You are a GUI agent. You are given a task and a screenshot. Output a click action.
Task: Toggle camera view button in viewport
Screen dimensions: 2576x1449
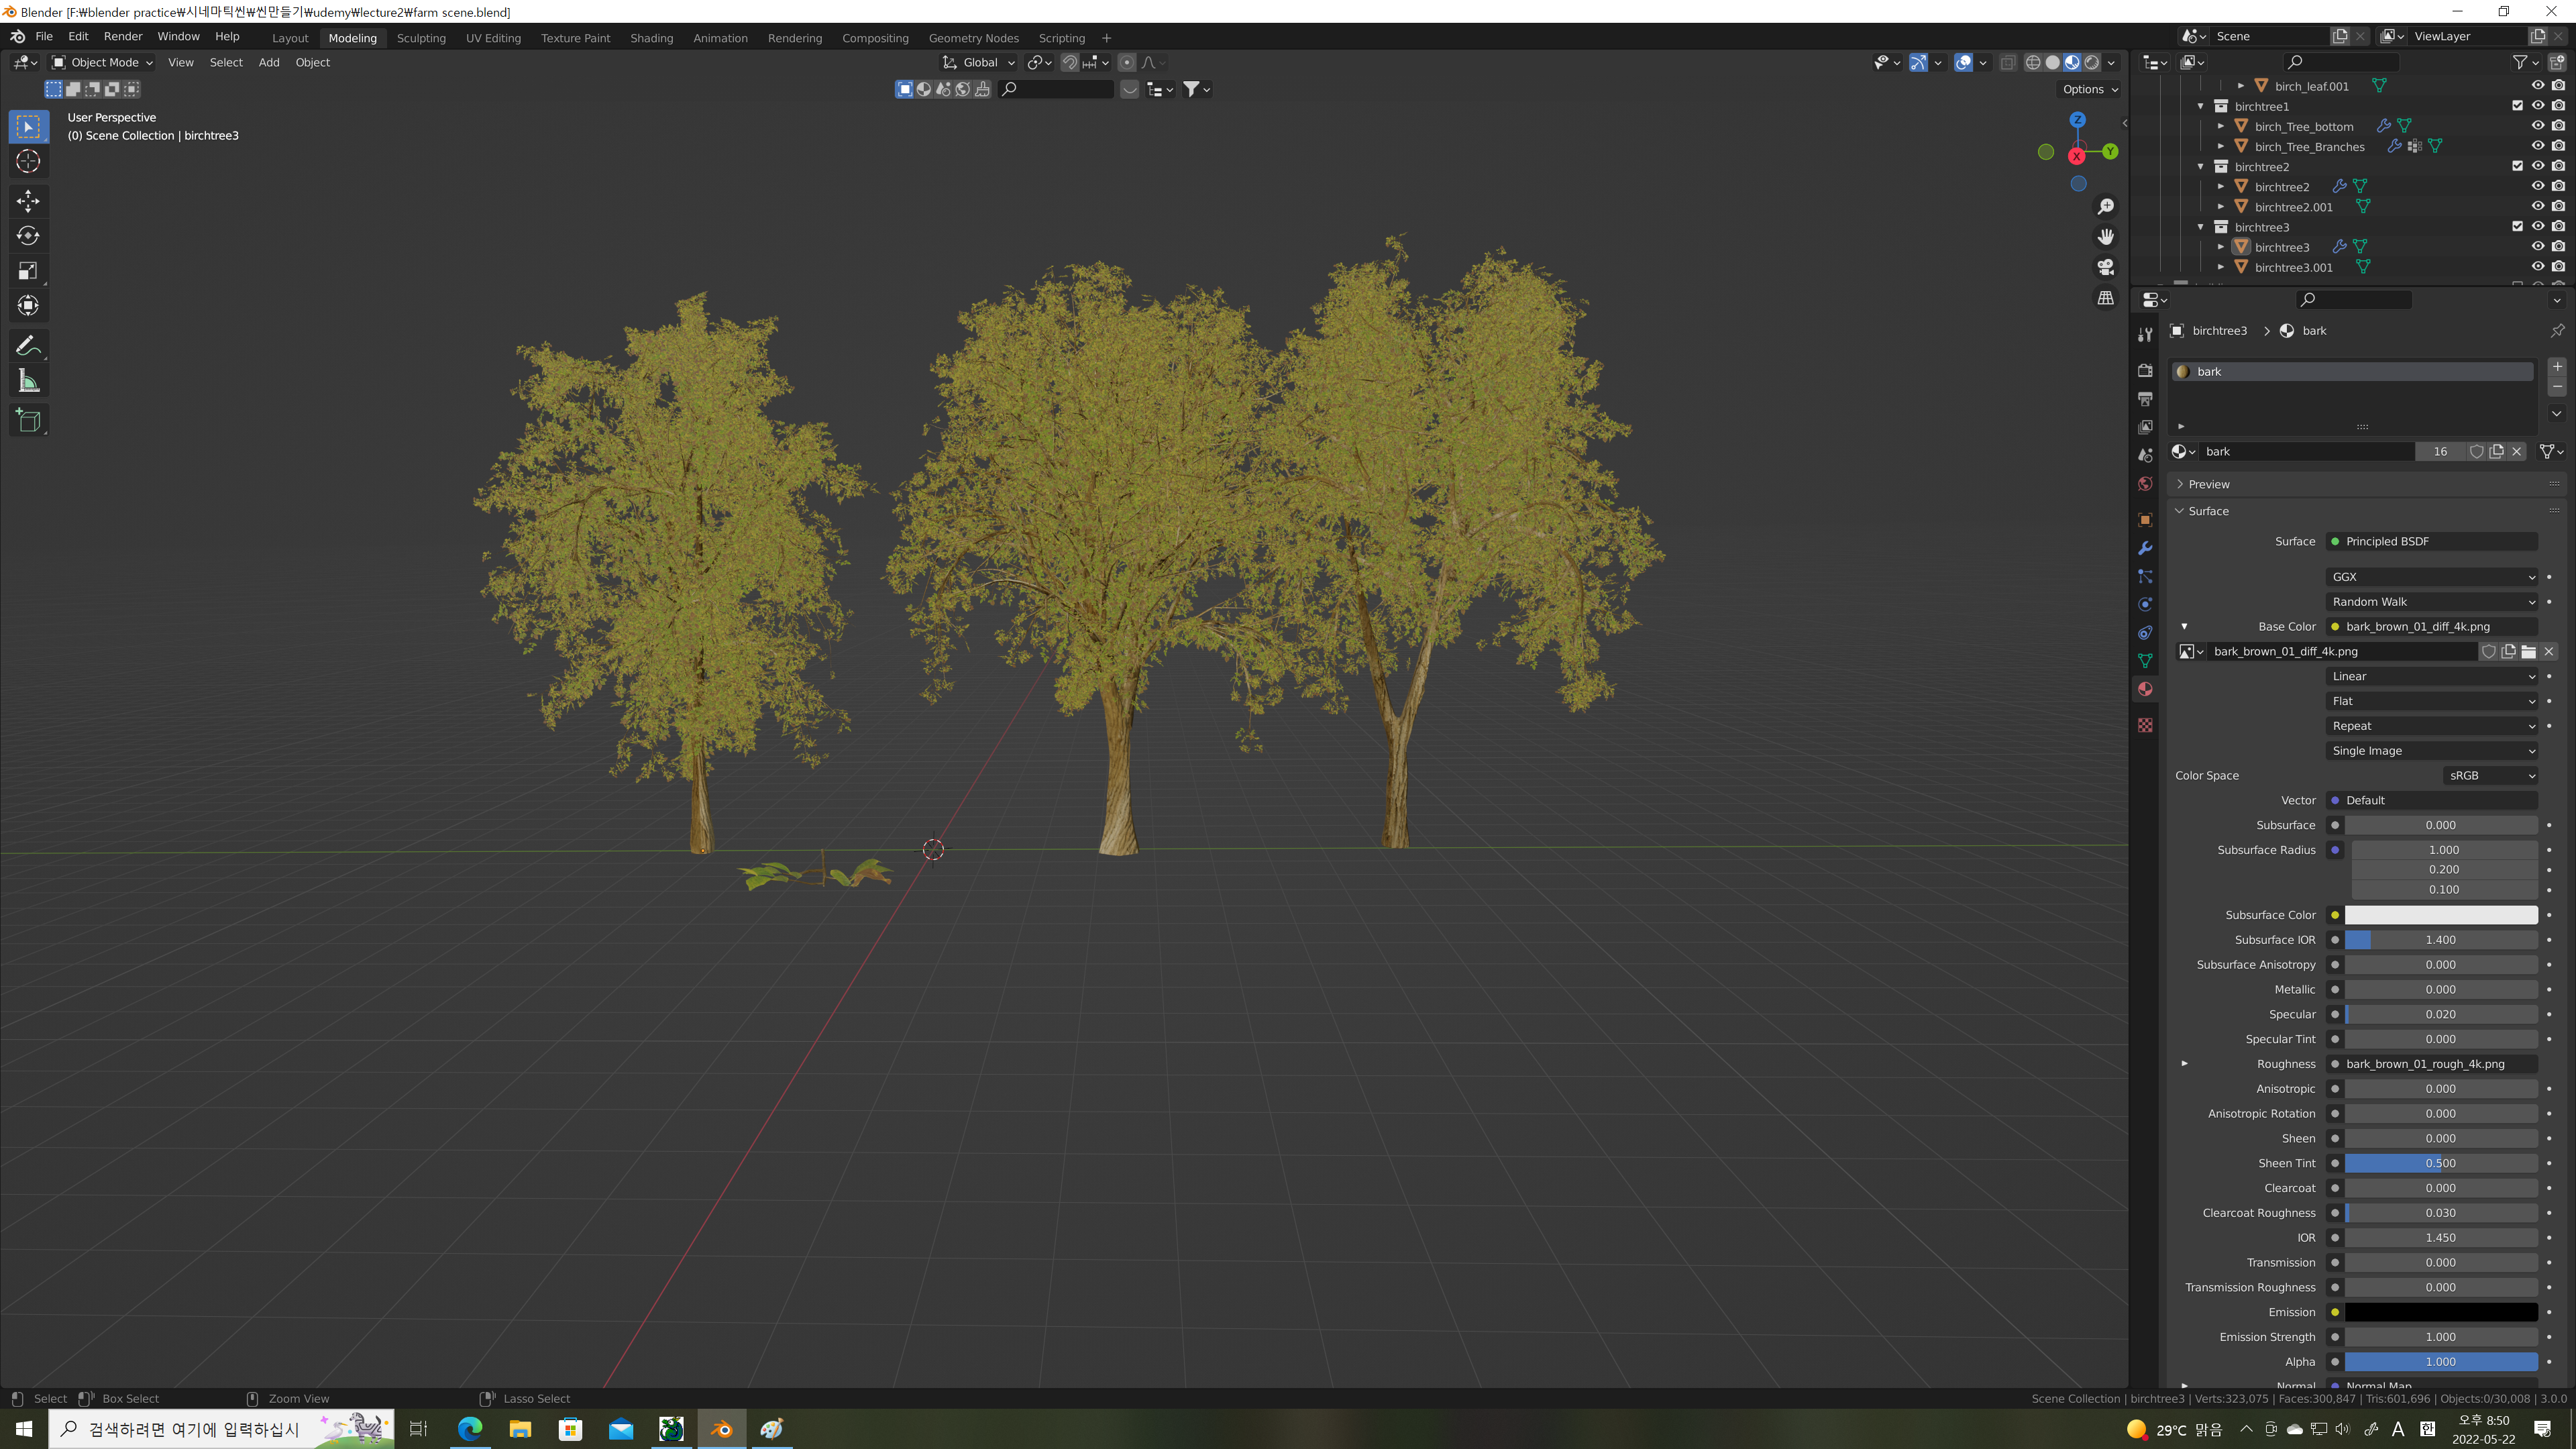[x=2105, y=267]
